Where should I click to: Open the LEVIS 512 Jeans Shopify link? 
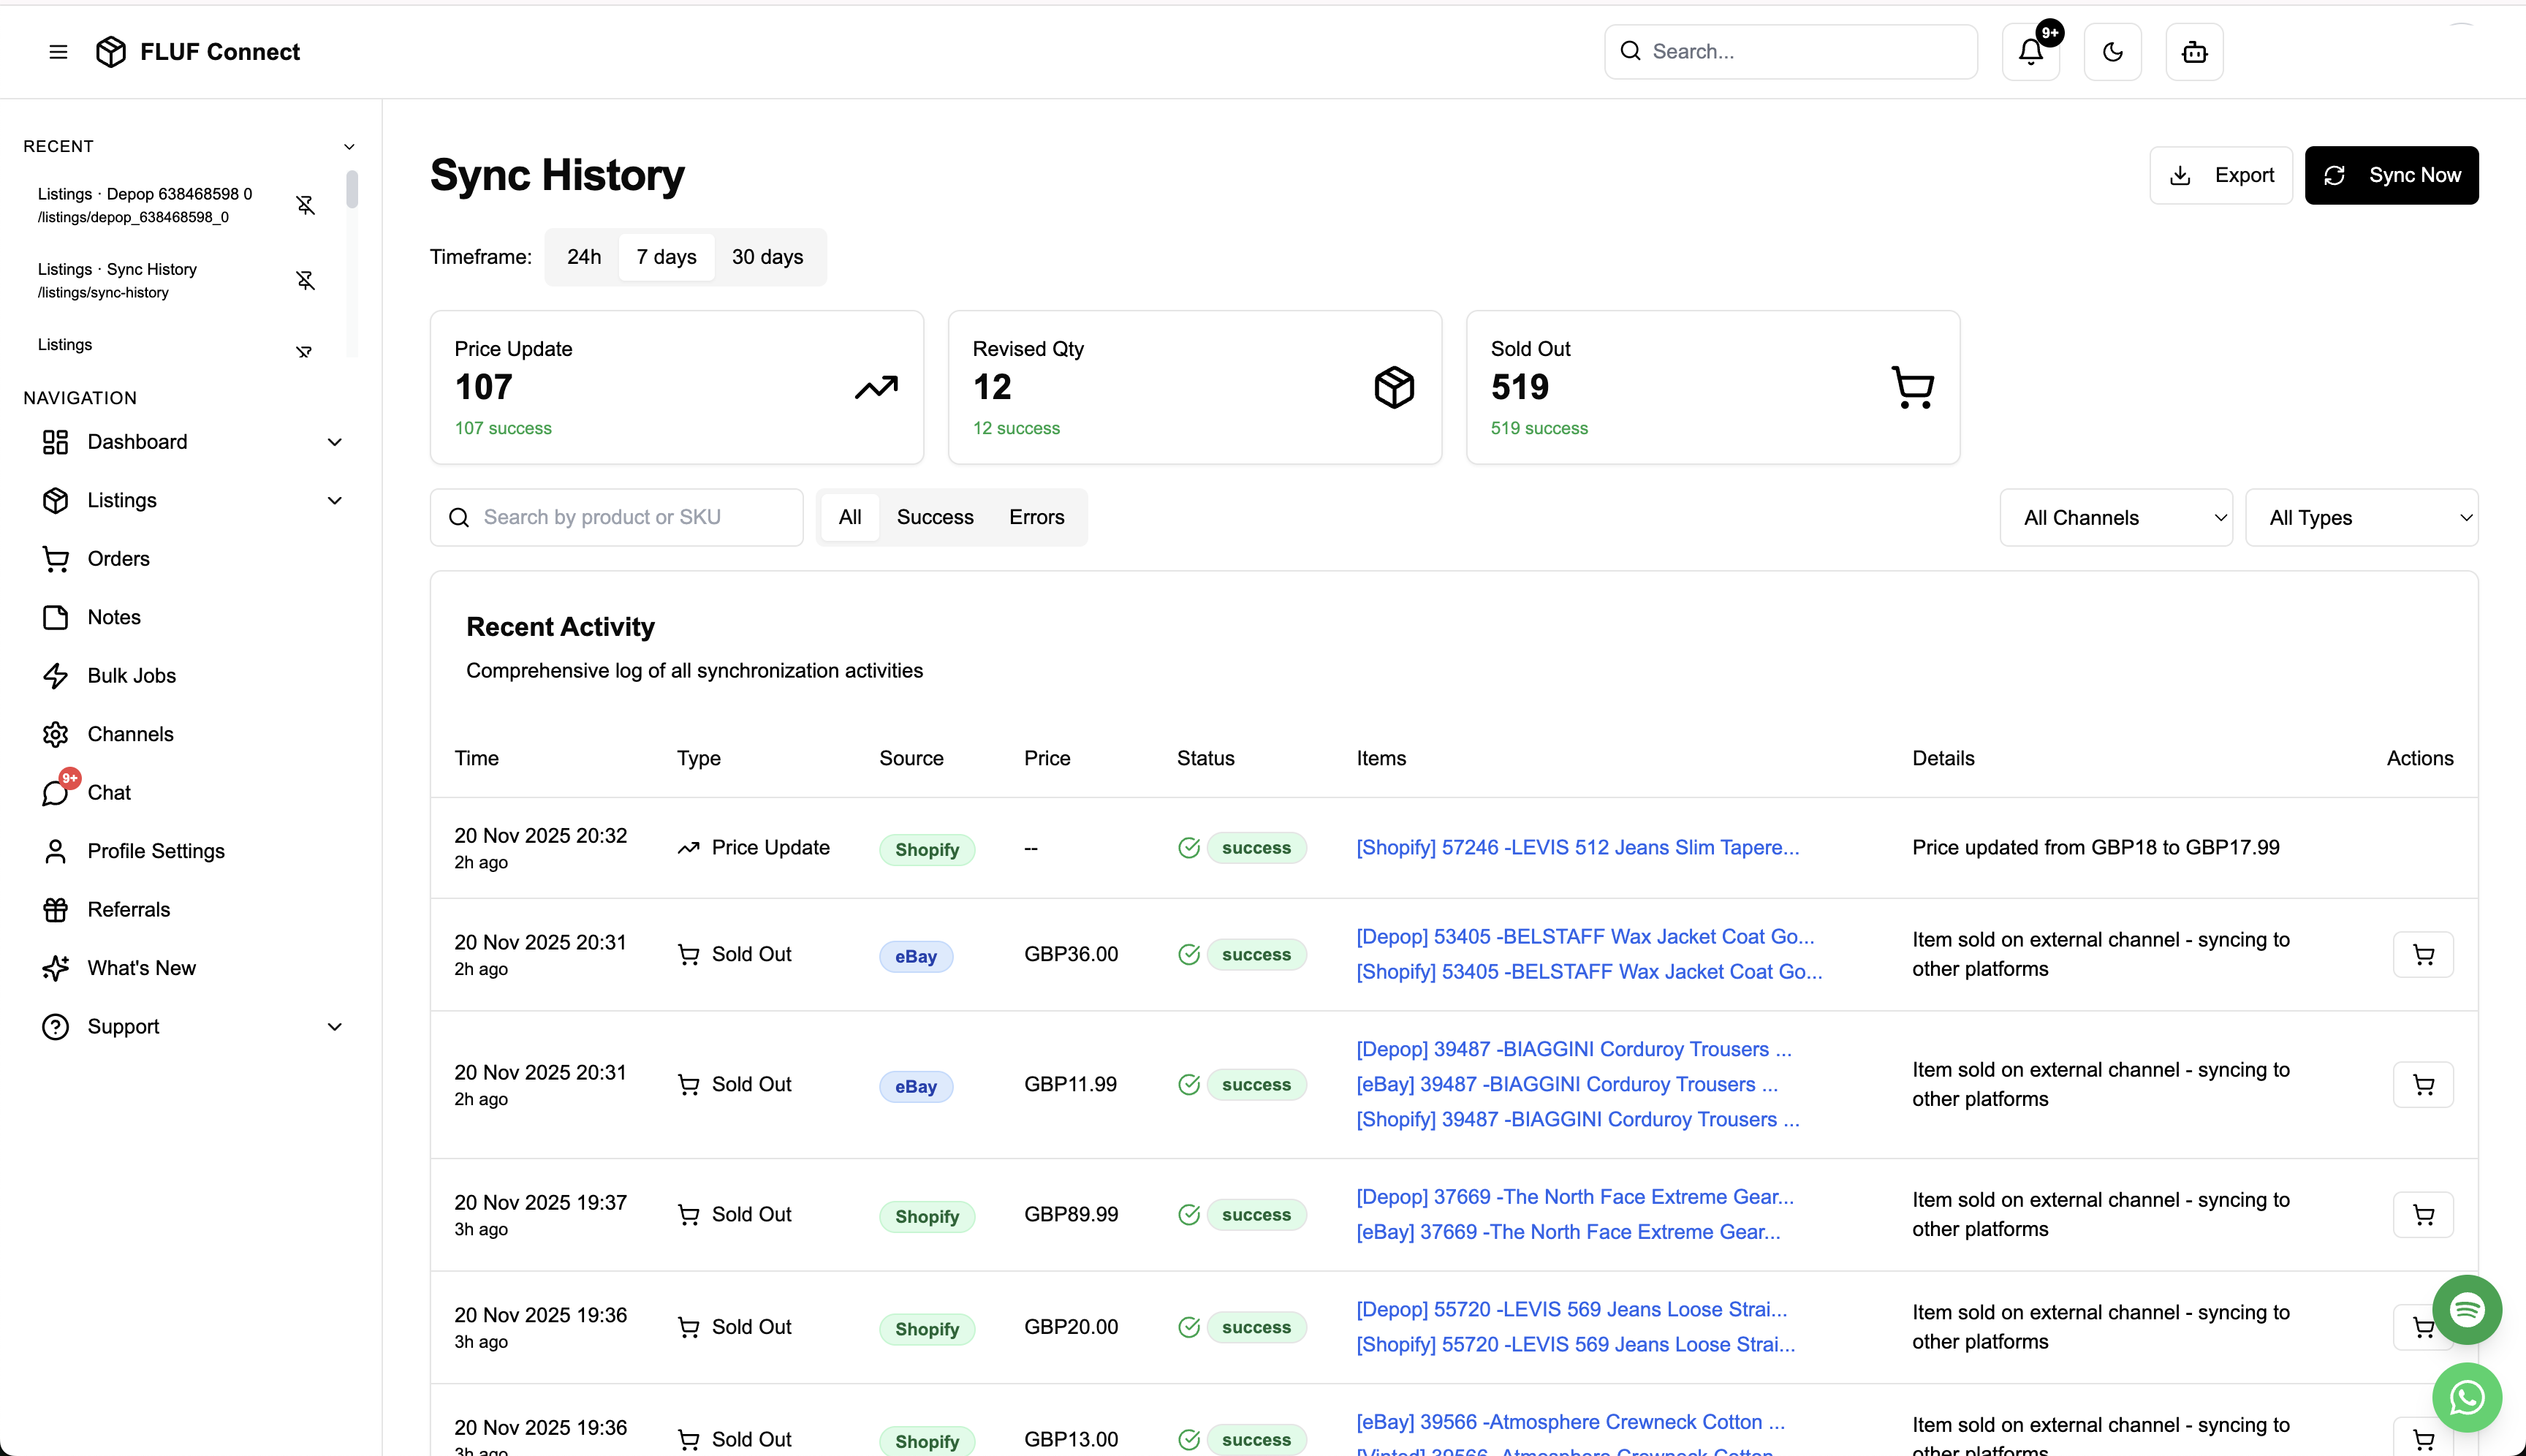pyautogui.click(x=1577, y=847)
